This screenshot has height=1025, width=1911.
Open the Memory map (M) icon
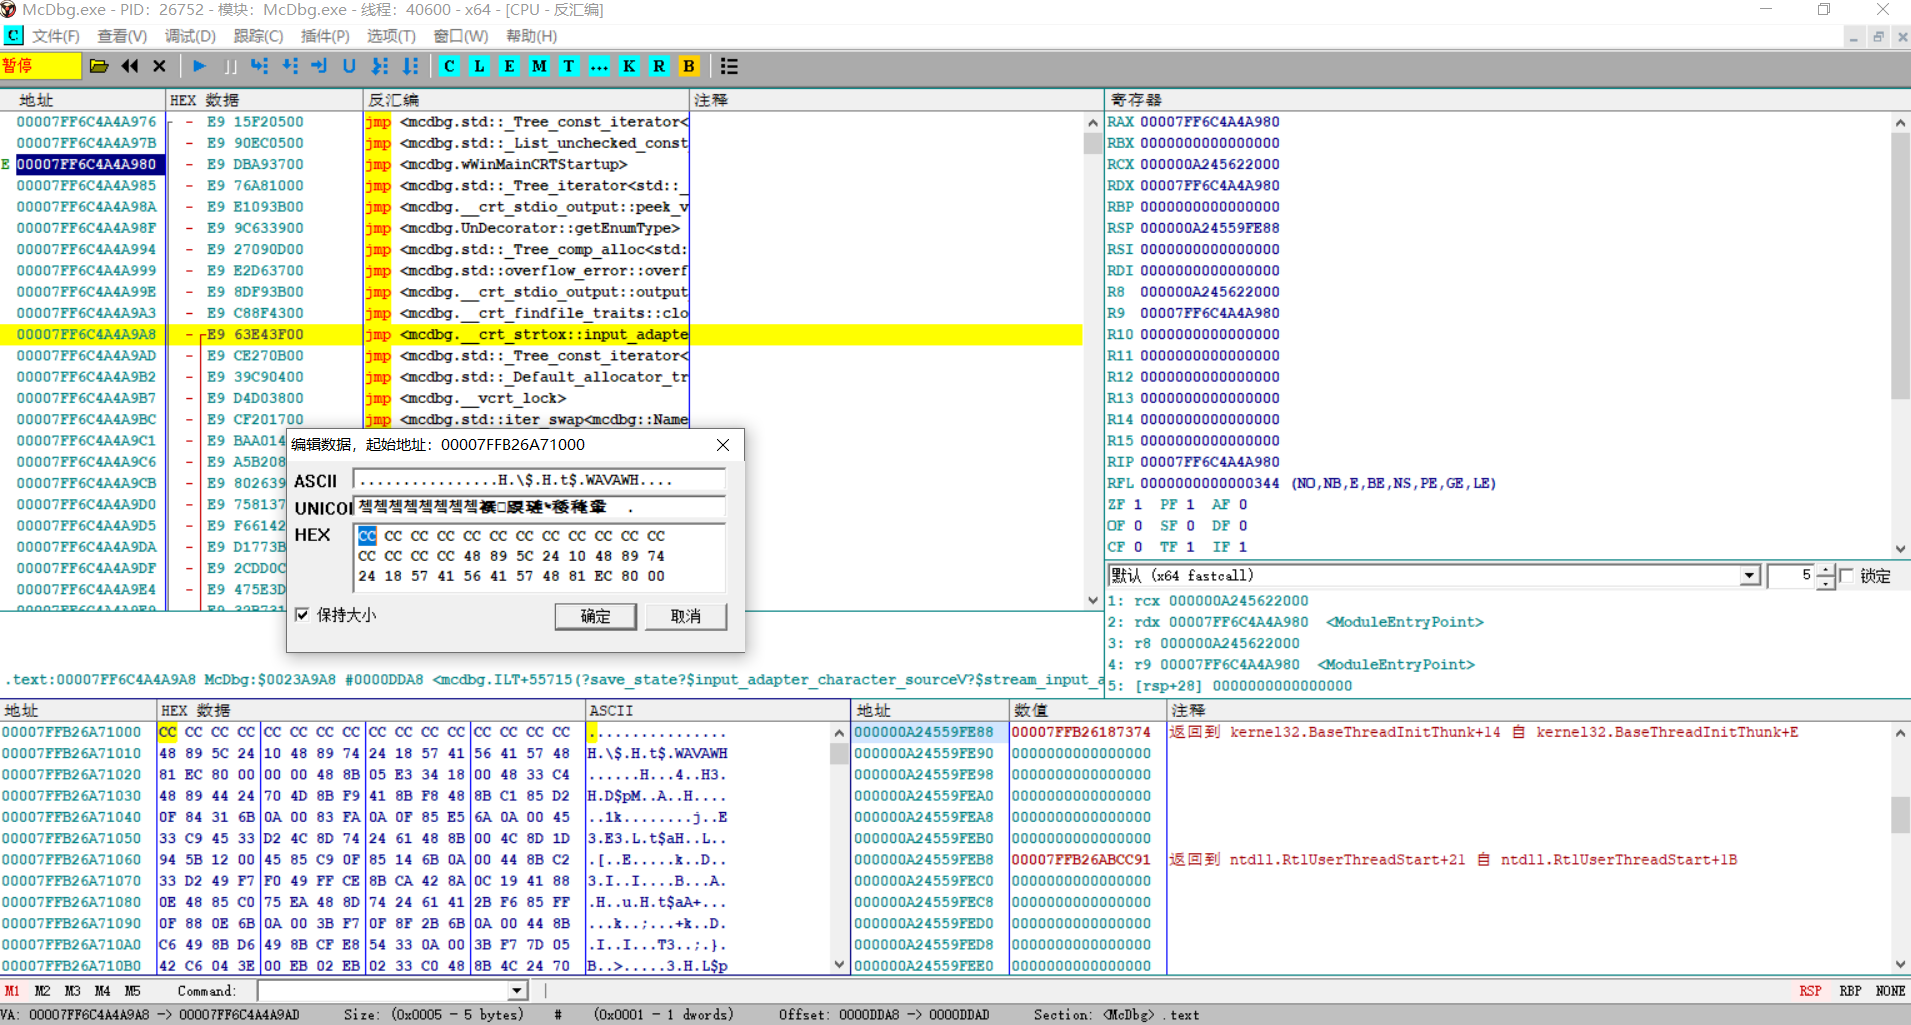pos(539,66)
